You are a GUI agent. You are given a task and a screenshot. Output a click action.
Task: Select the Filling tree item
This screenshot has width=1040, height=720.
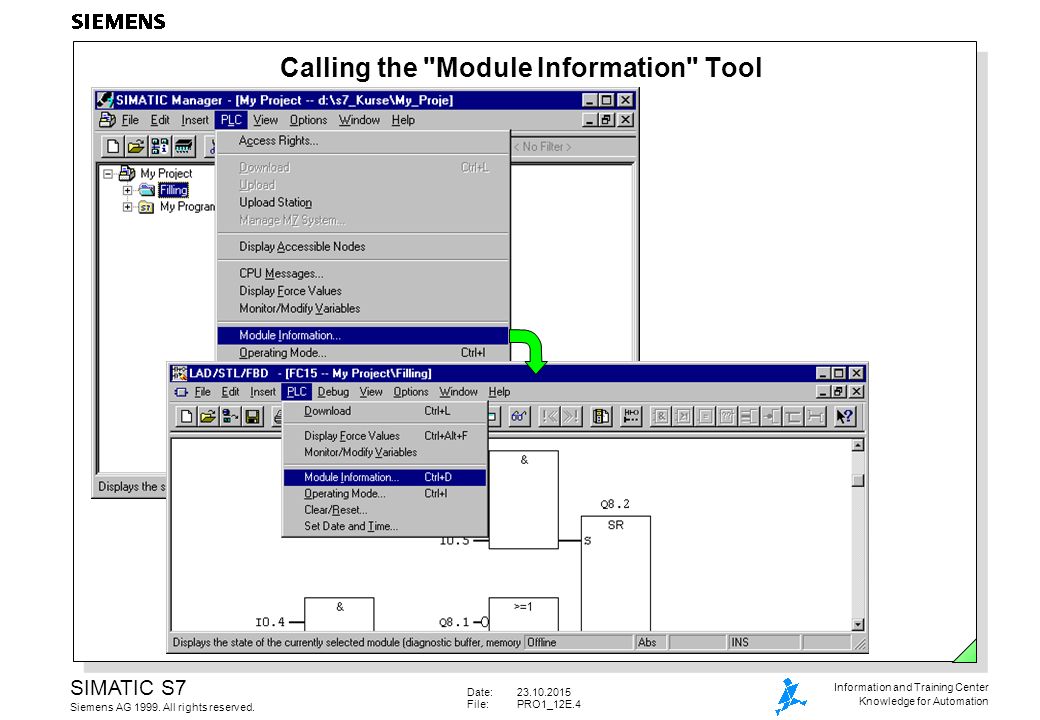click(x=173, y=190)
